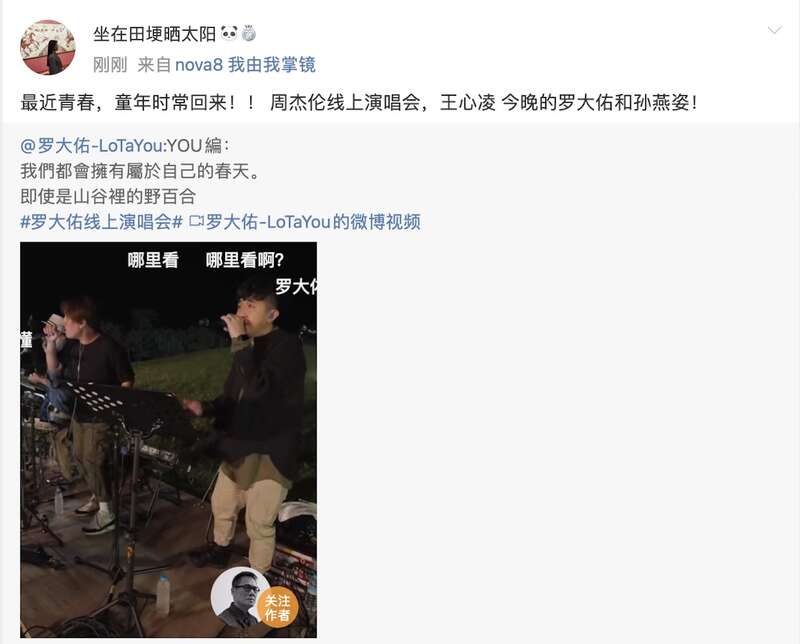Image resolution: width=800 pixels, height=644 pixels.
Task: Click the 刚刚 post timestamp
Action: click(110, 65)
